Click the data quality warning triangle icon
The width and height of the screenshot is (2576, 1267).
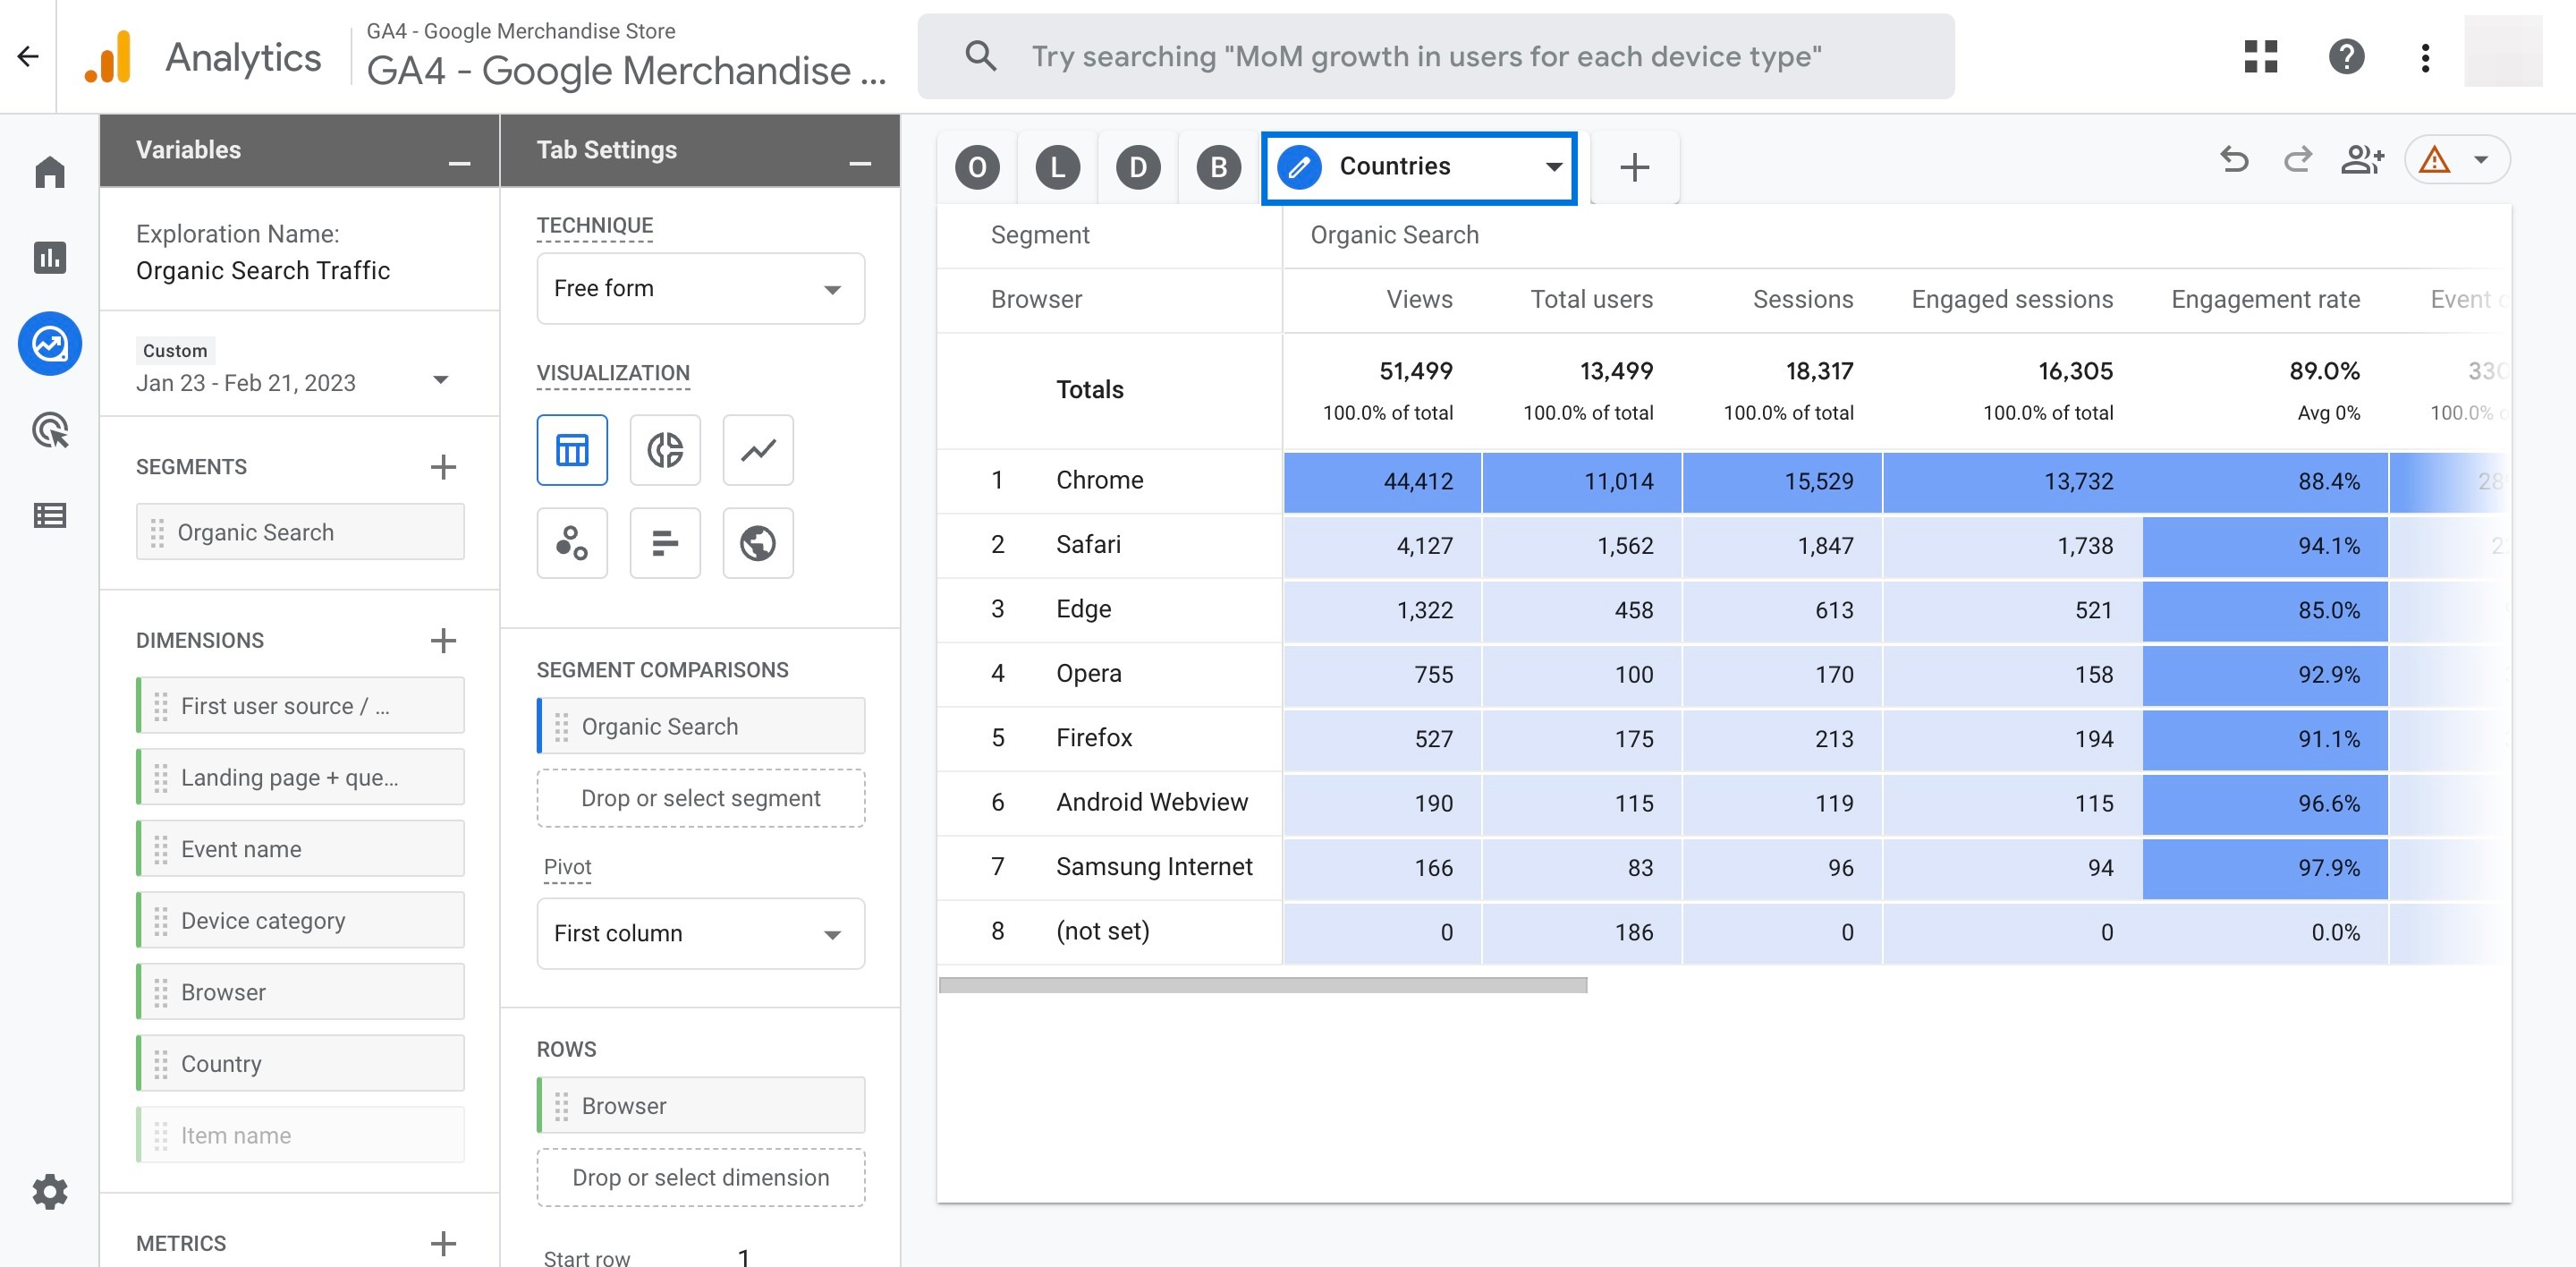(x=2434, y=160)
